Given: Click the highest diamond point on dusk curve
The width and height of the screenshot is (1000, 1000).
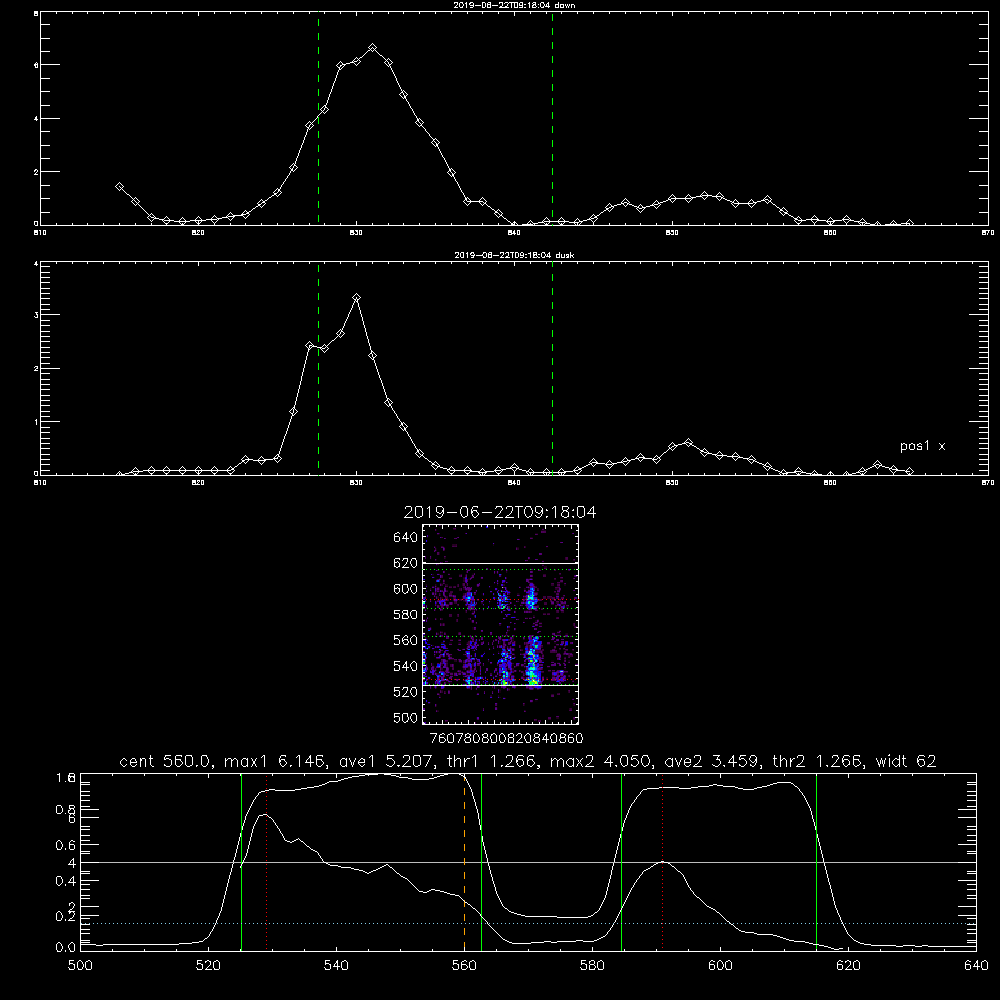Looking at the screenshot, I should pyautogui.click(x=357, y=298).
